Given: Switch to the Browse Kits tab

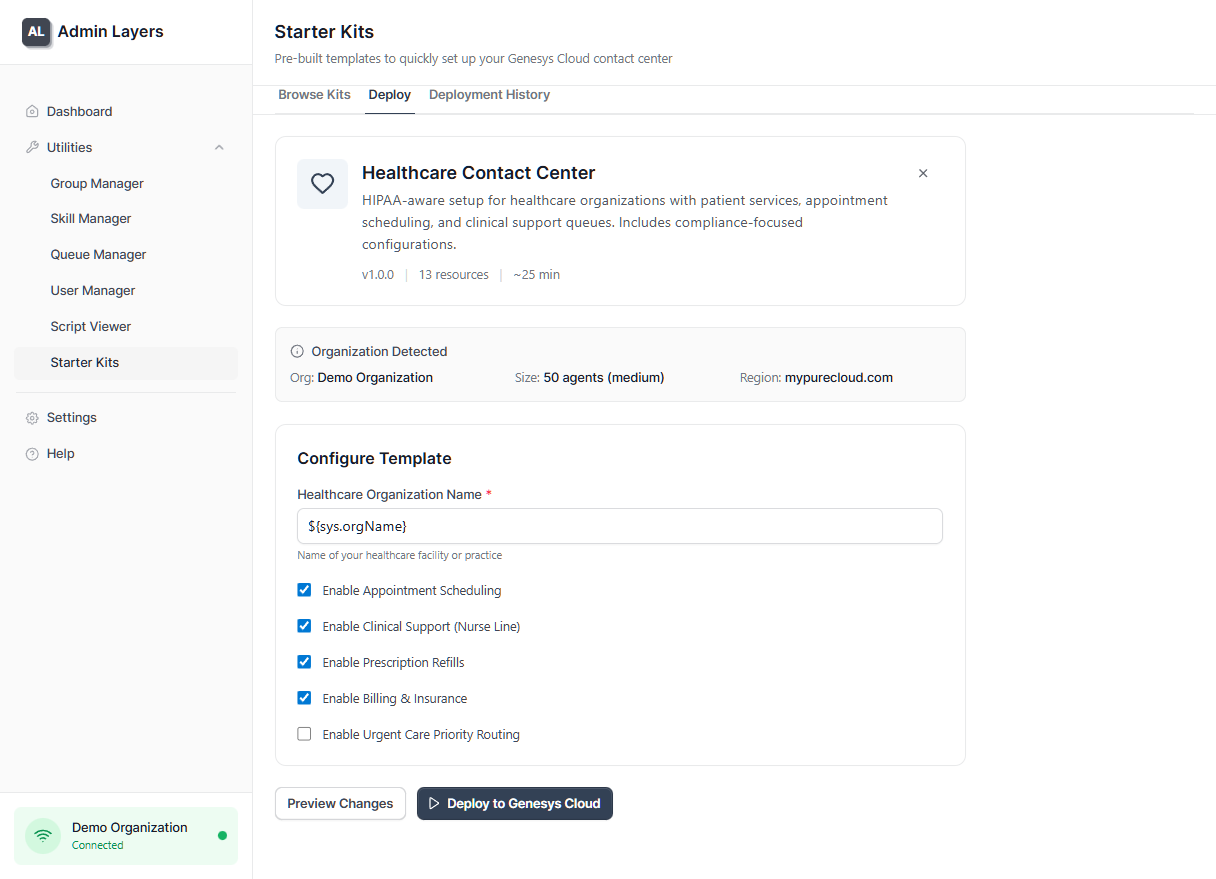Looking at the screenshot, I should pos(314,94).
